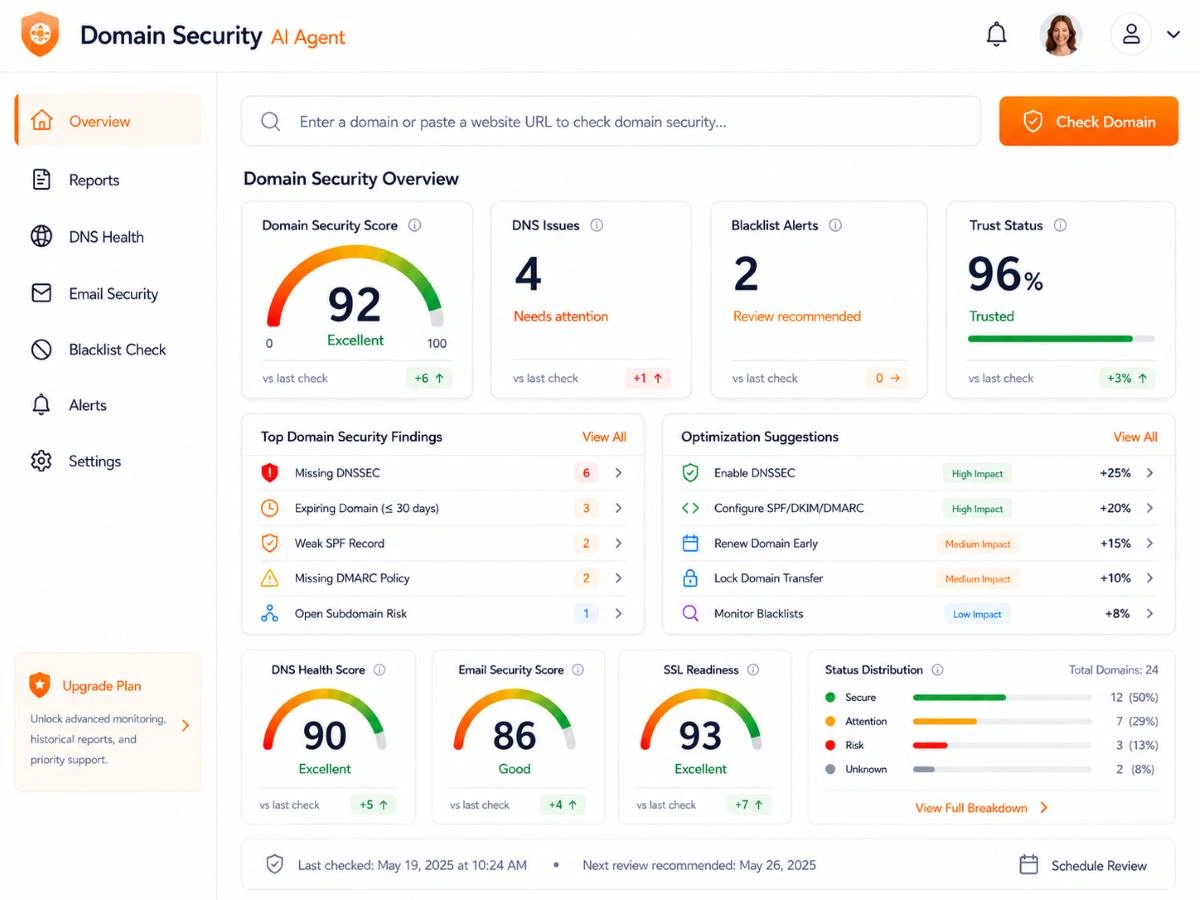
Task: Expand the user account dropdown arrow
Action: pyautogui.click(x=1173, y=35)
